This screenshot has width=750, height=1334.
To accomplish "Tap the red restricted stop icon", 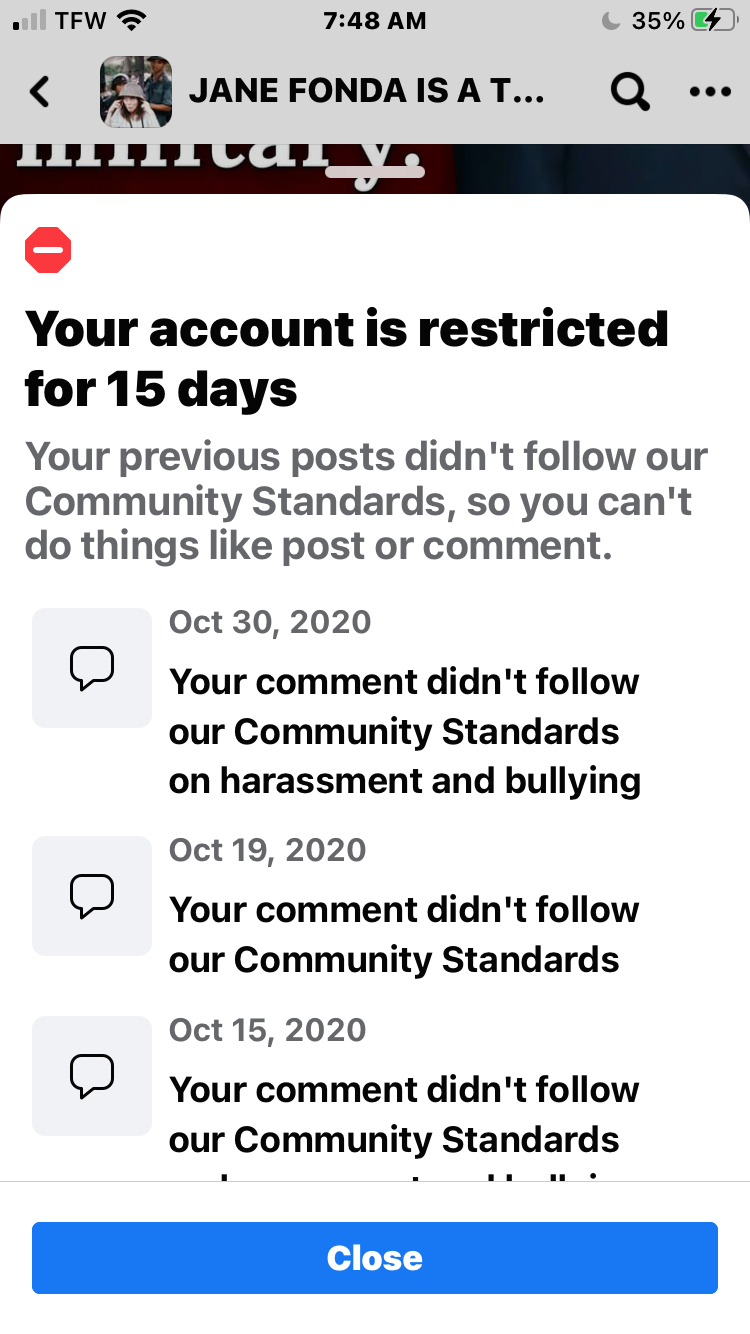I will point(48,250).
